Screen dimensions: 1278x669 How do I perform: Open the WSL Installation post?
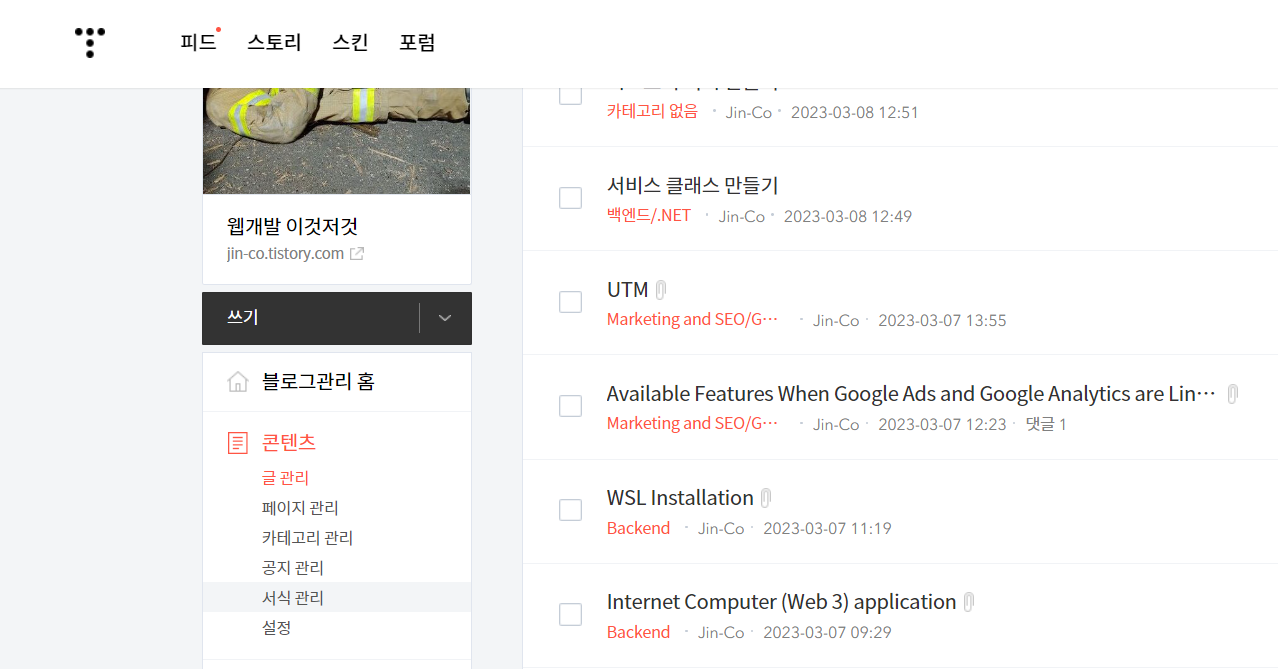click(680, 498)
